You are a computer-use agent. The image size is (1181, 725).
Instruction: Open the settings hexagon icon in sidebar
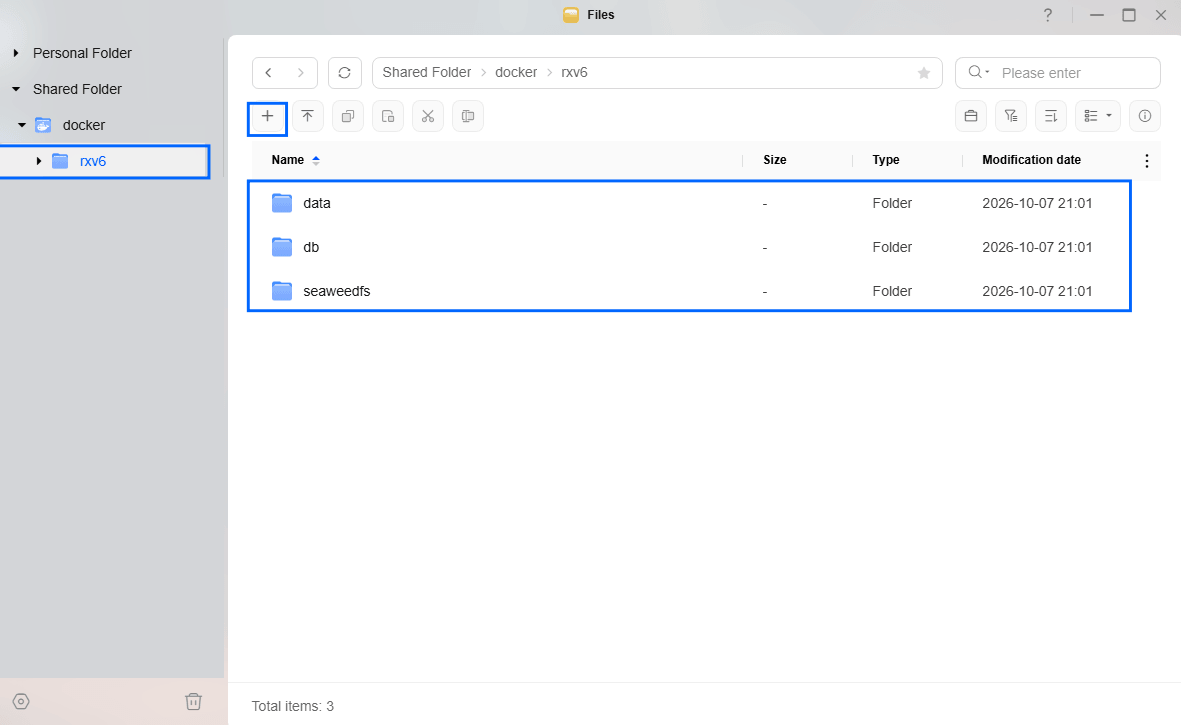point(21,702)
